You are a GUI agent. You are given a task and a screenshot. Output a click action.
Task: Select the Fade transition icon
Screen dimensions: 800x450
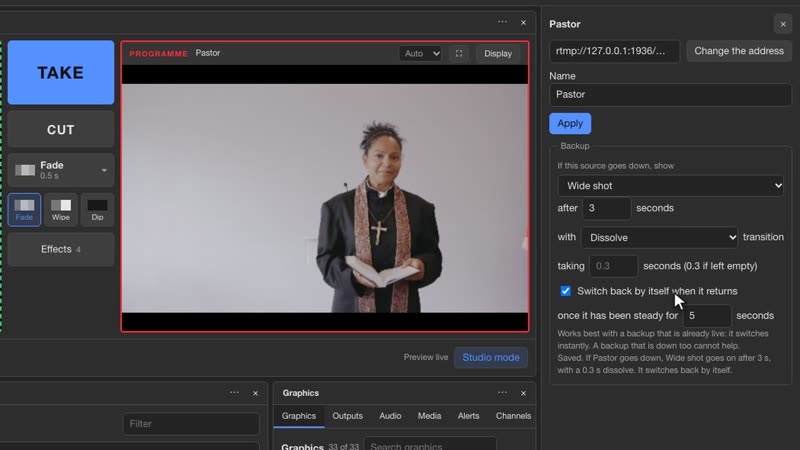[24, 210]
